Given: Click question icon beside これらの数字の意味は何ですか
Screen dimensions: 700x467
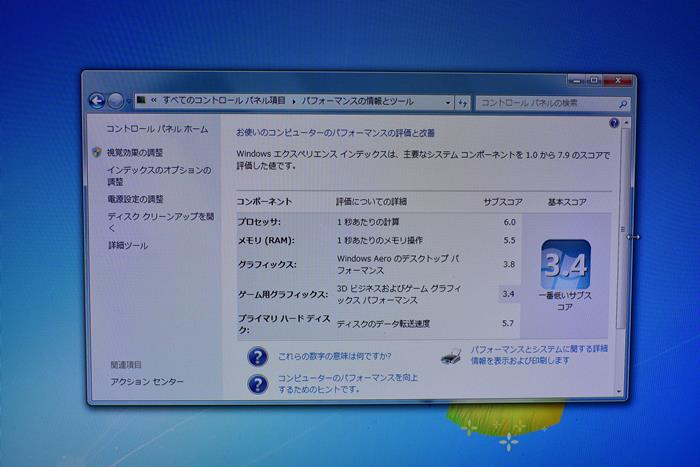Looking at the screenshot, I should click(257, 357).
